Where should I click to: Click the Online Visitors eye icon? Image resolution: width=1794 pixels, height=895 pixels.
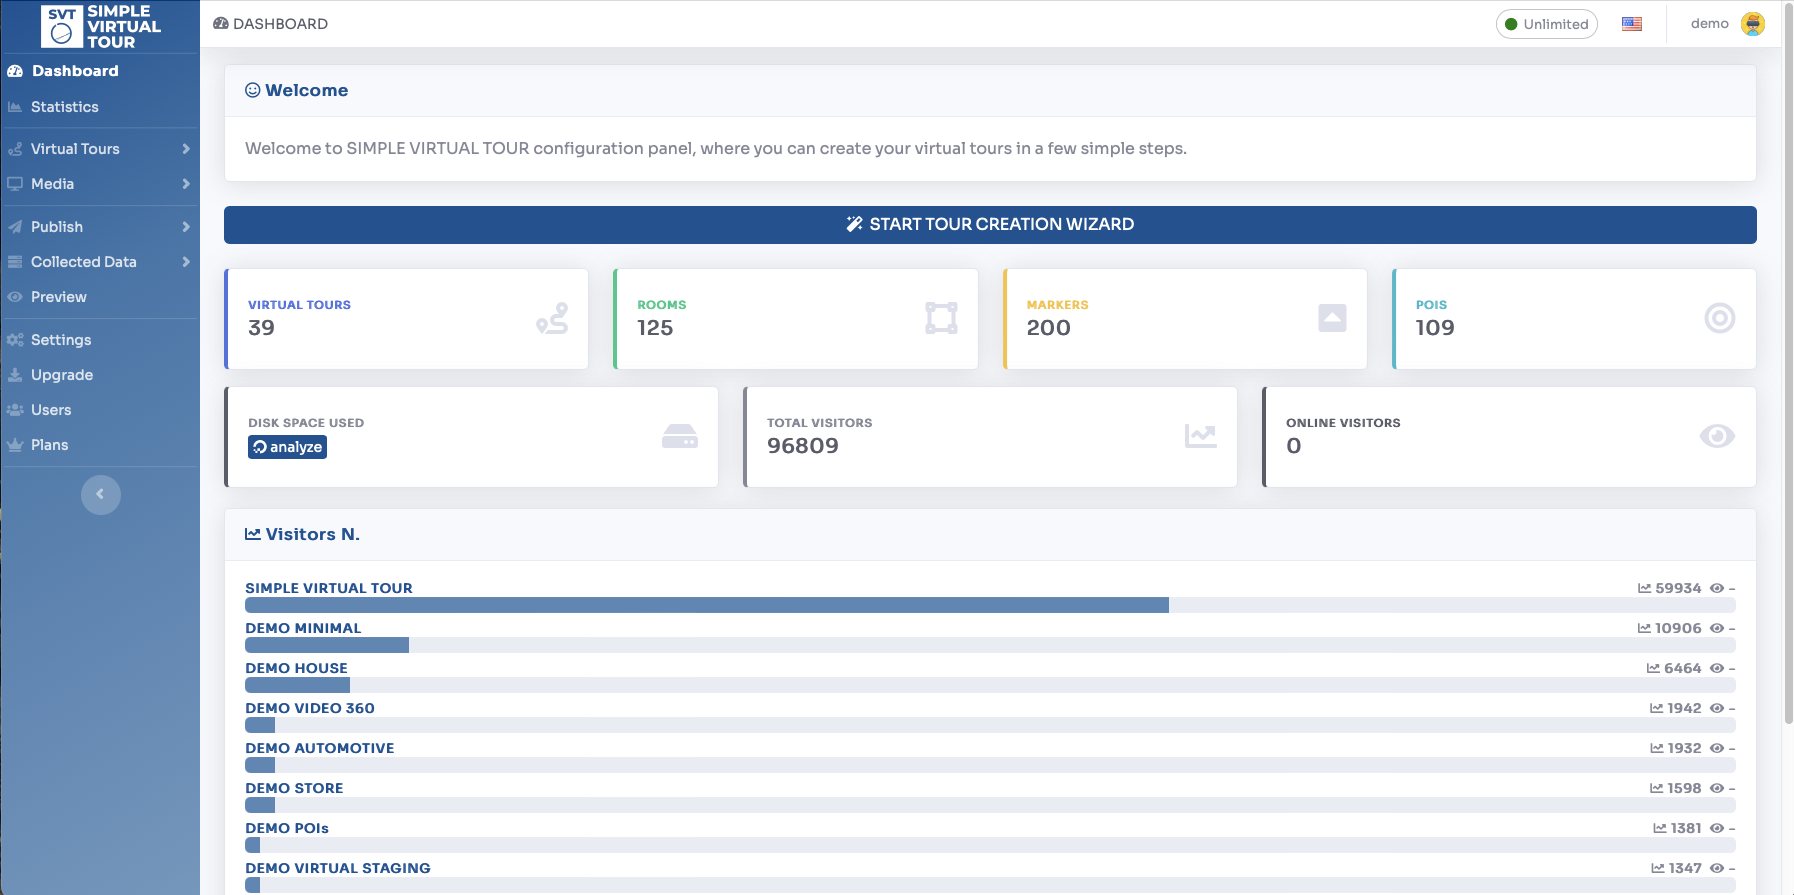click(x=1717, y=437)
